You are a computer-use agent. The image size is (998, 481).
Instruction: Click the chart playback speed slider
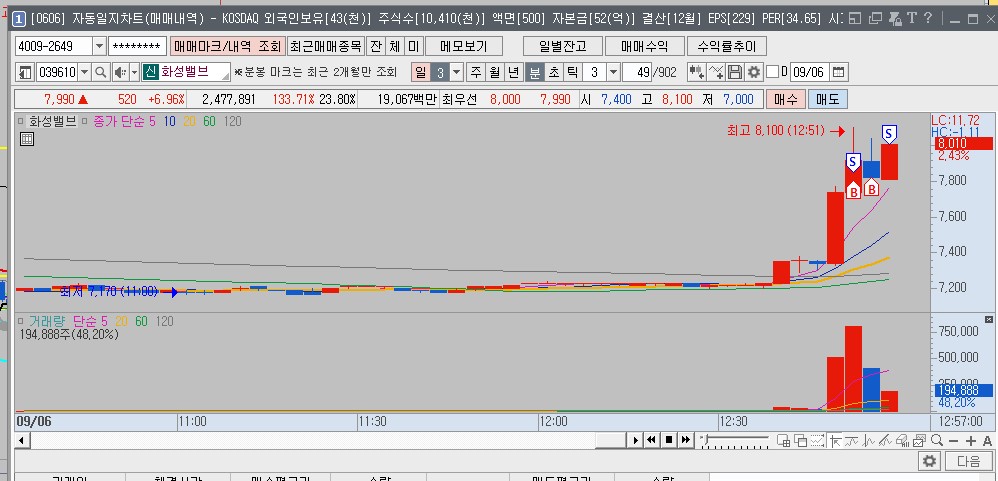[733, 440]
